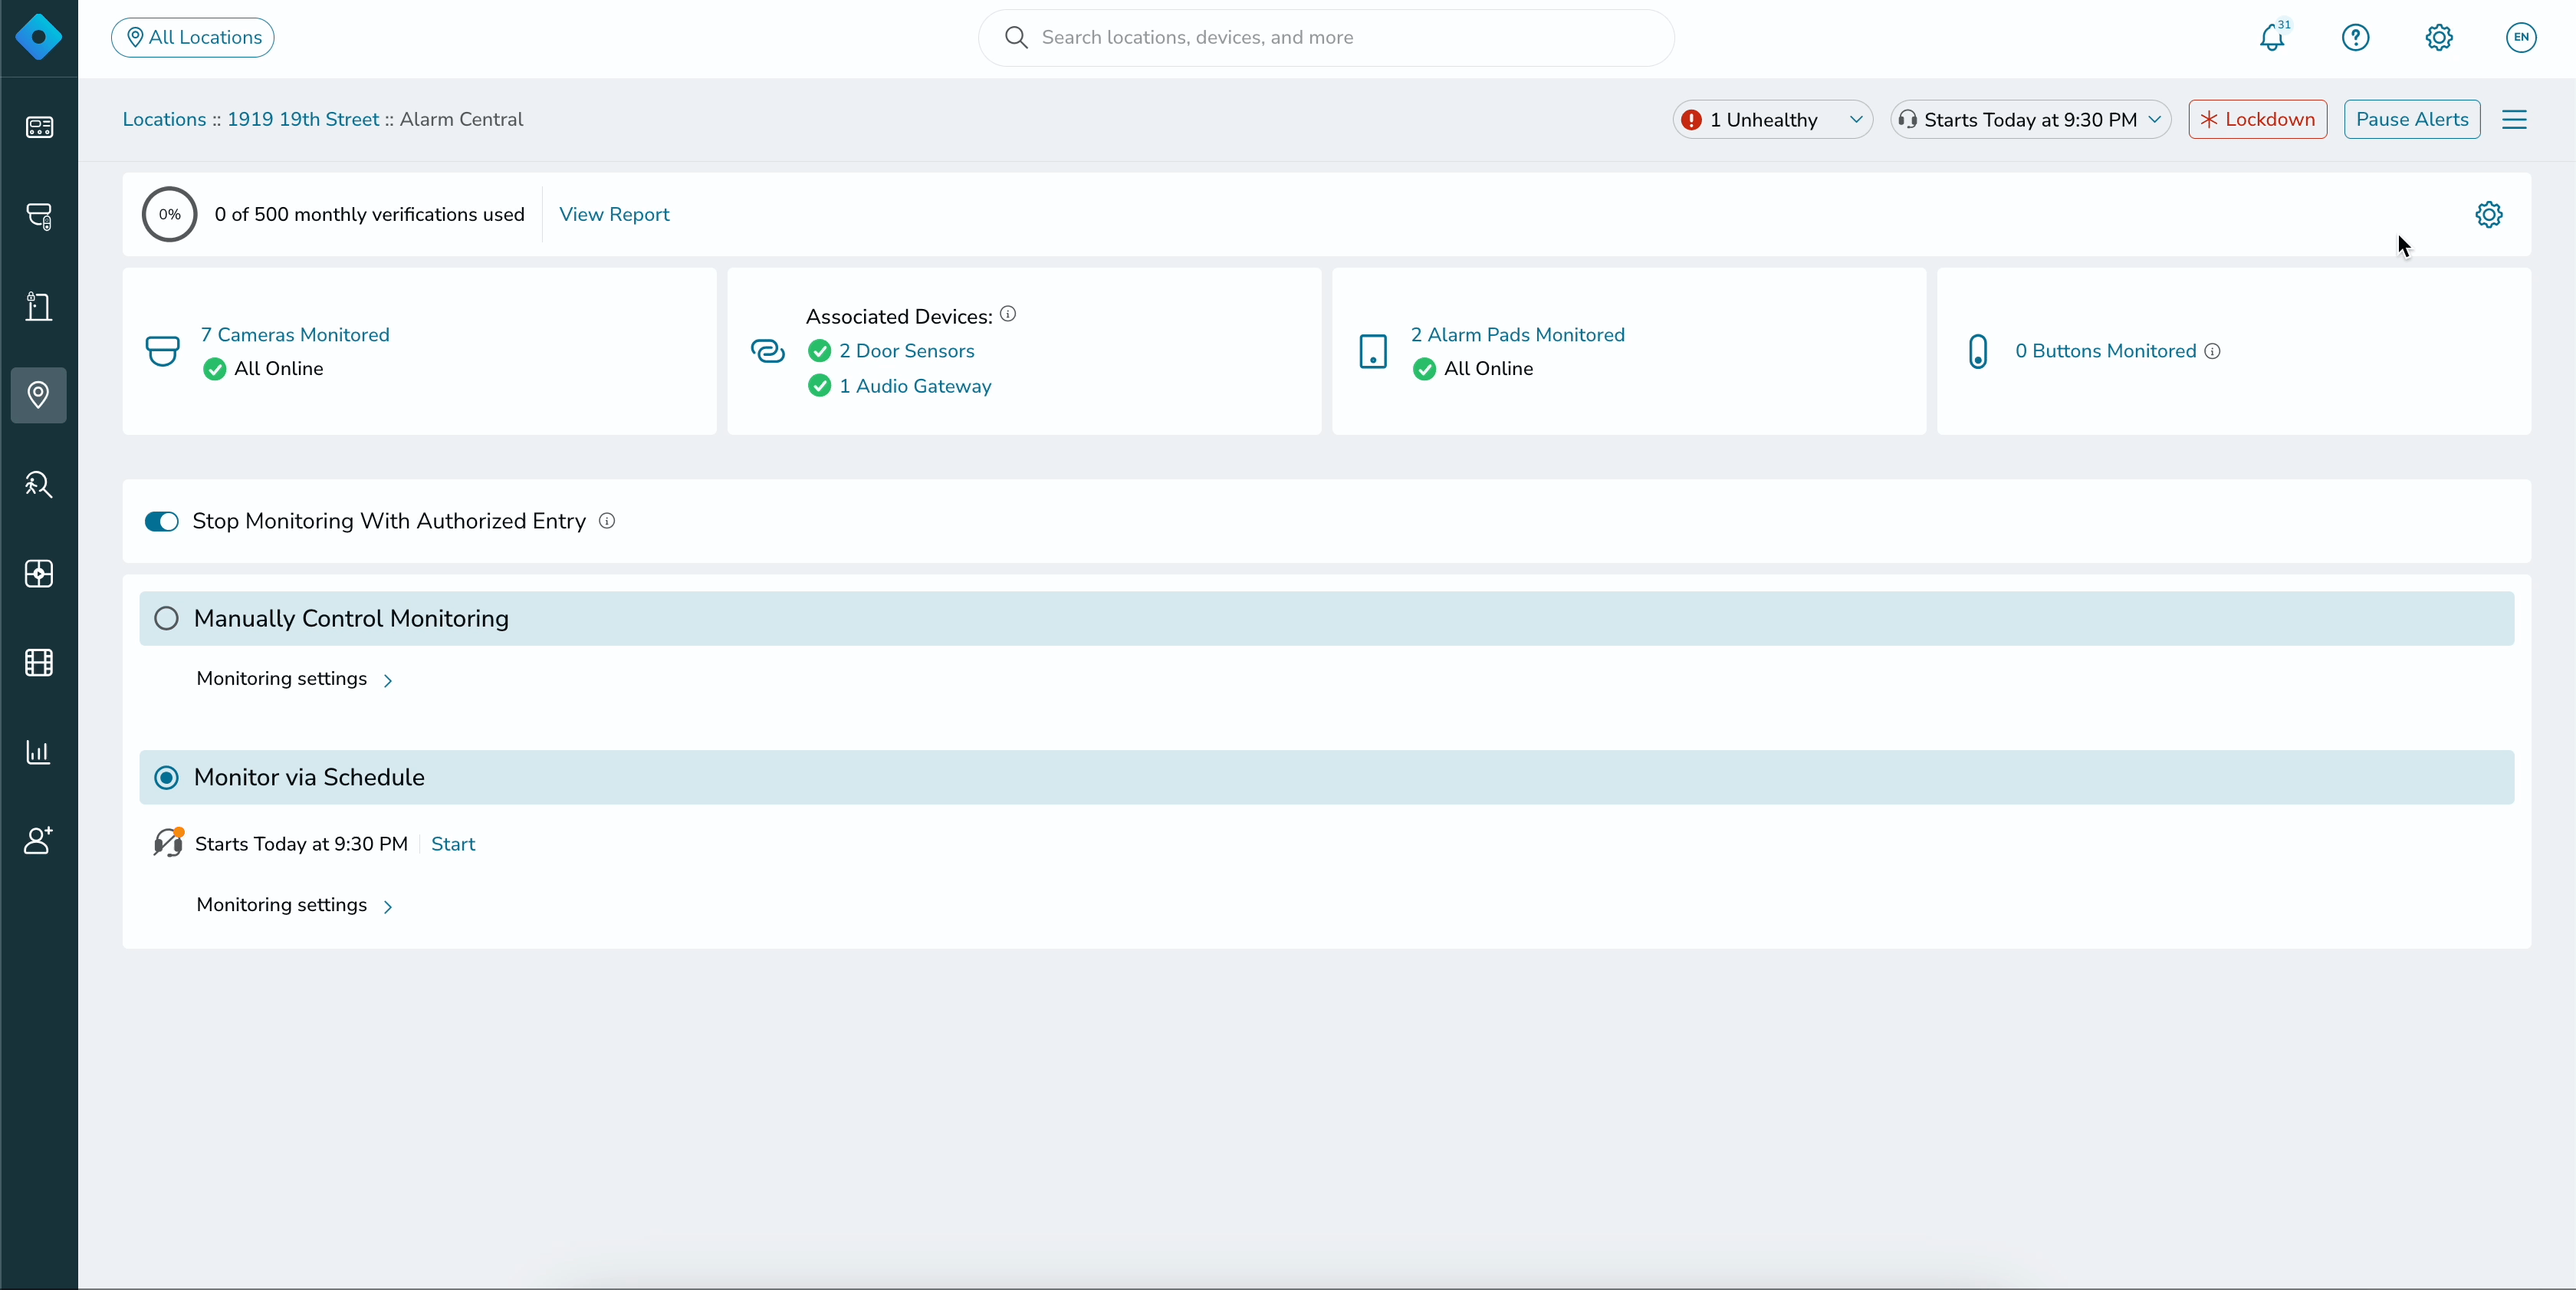The height and width of the screenshot is (1290, 2576).
Task: Open the notifications bell
Action: pos(2272,37)
